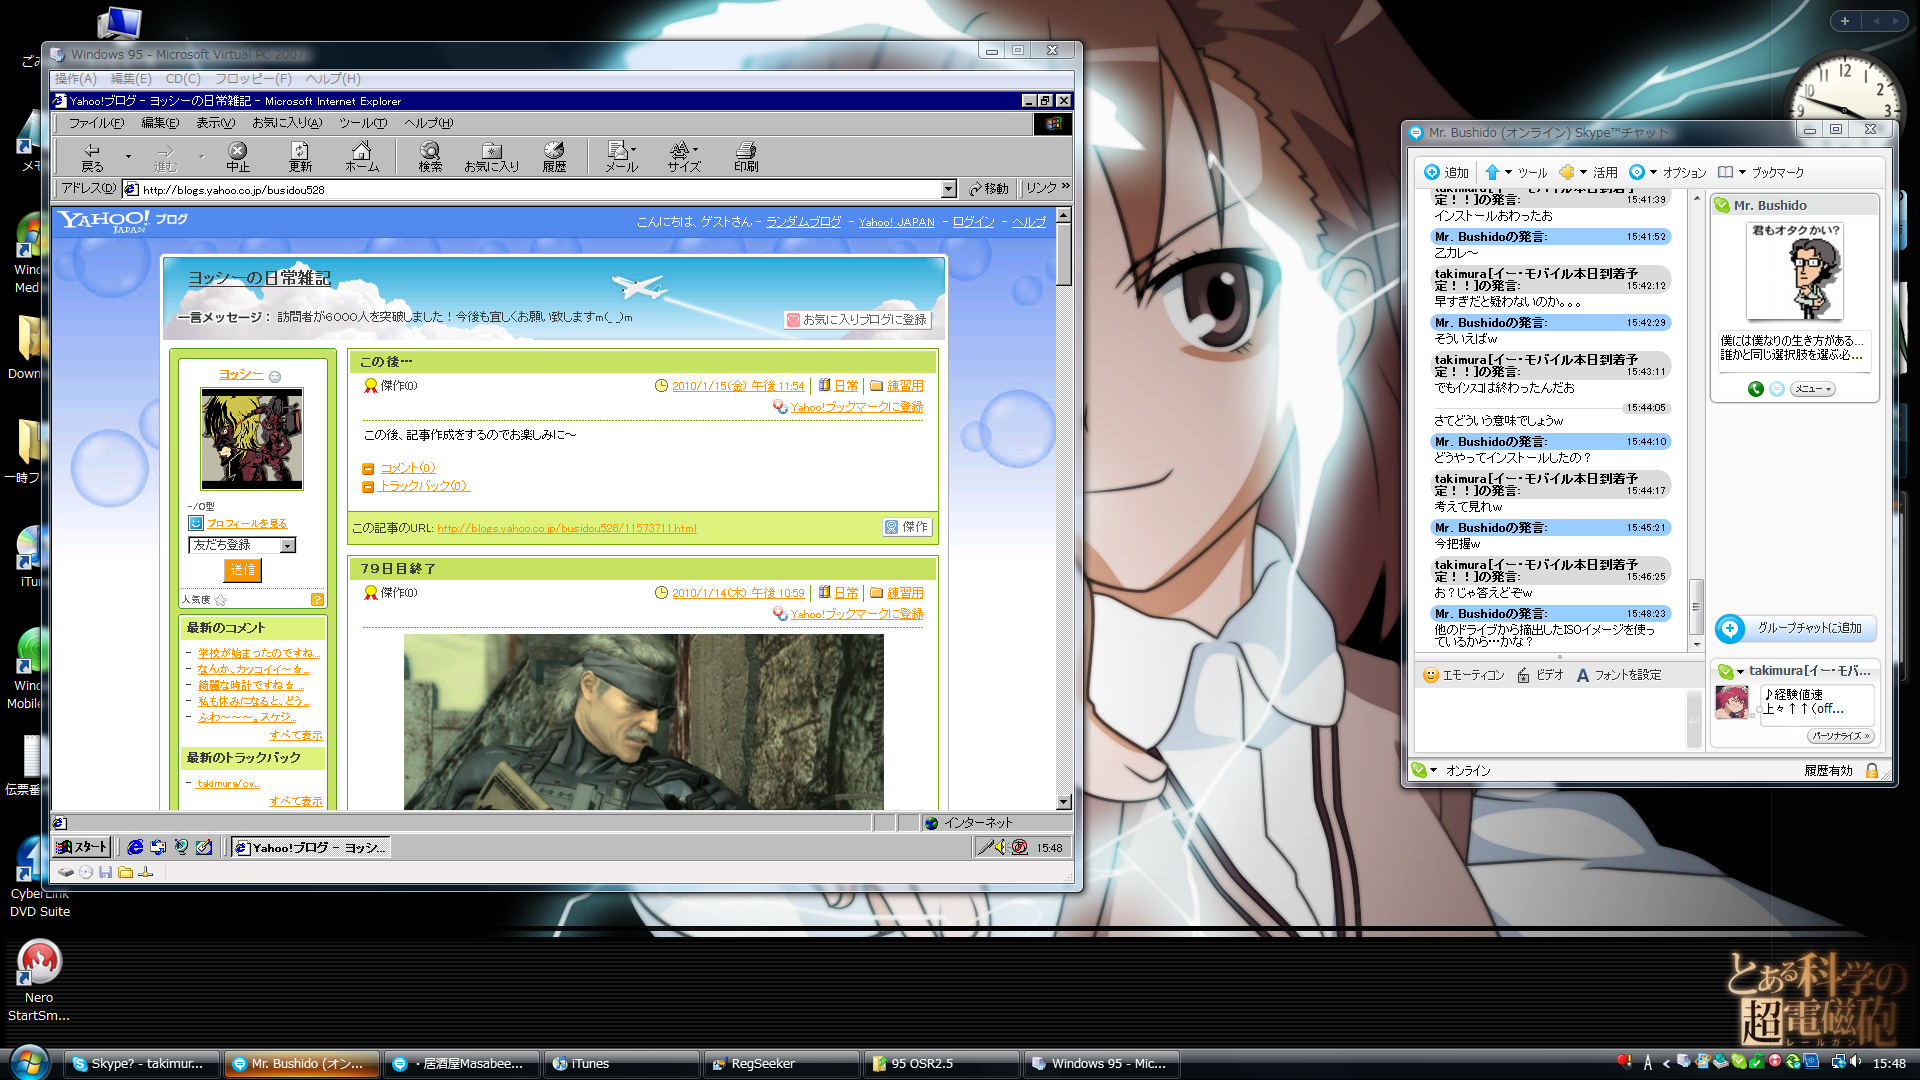Viewport: 1920px width, 1080px height.
Task: Click the Add (追加) plus icon in Skype
Action: (x=1432, y=172)
